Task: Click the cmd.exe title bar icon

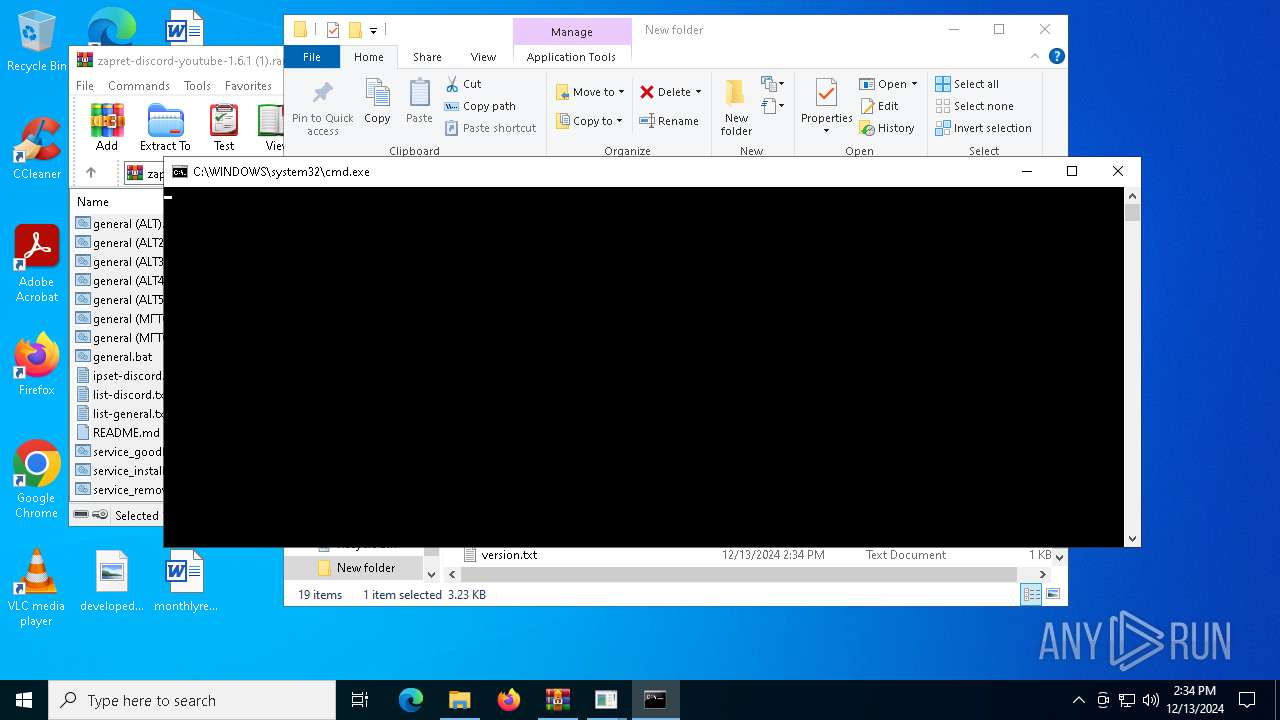Action: (179, 172)
